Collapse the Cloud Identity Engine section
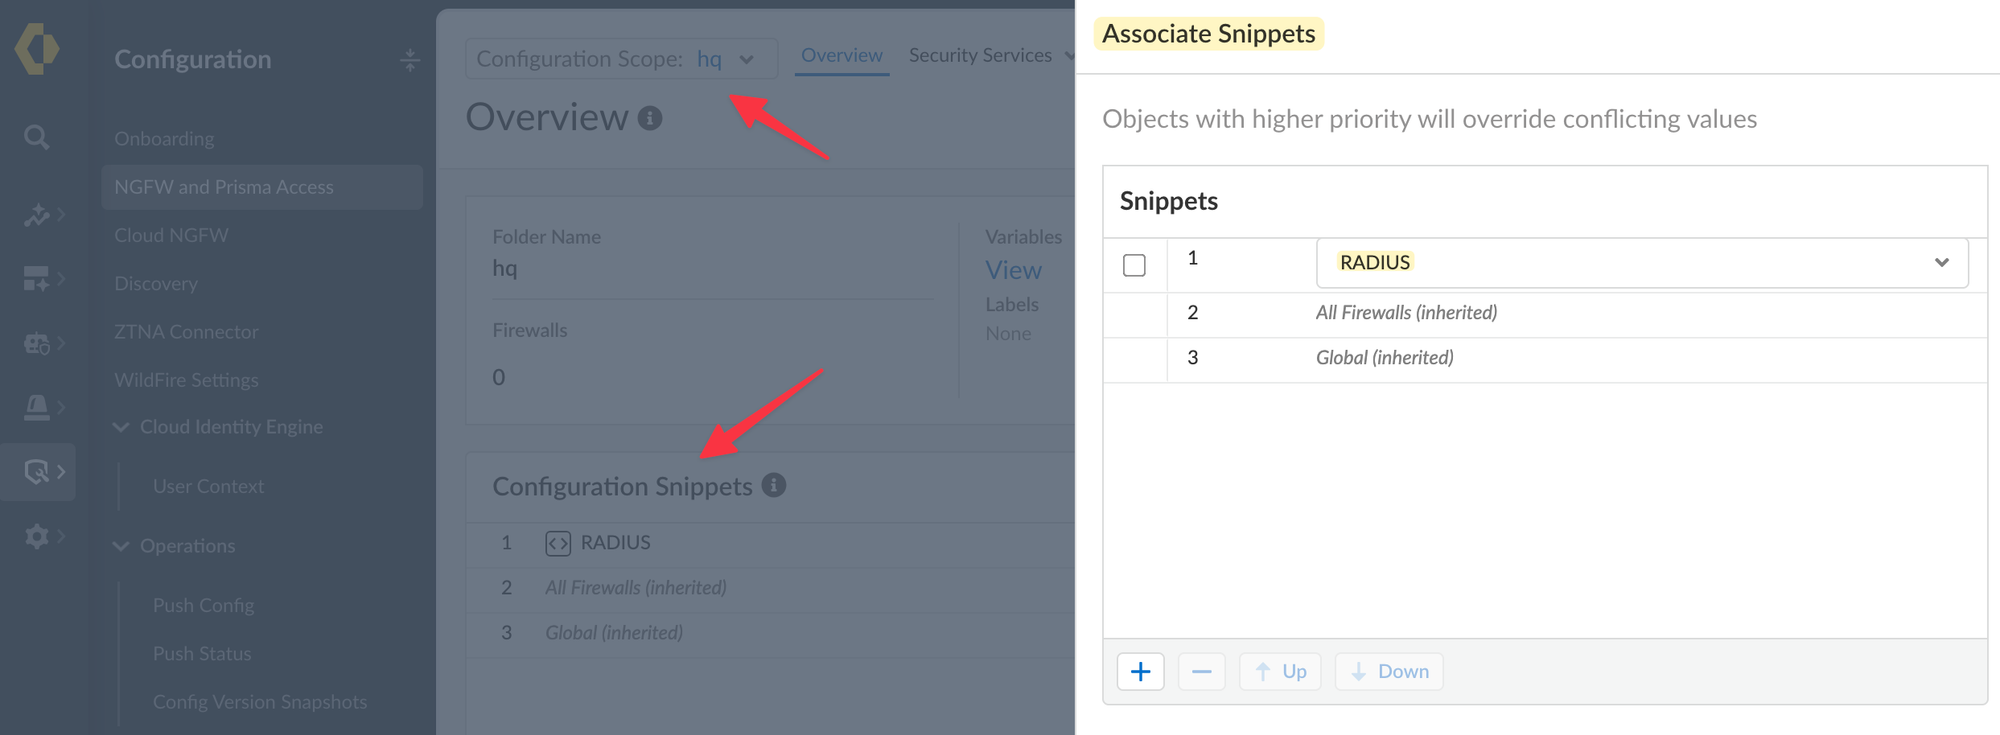The image size is (2000, 735). pos(121,427)
